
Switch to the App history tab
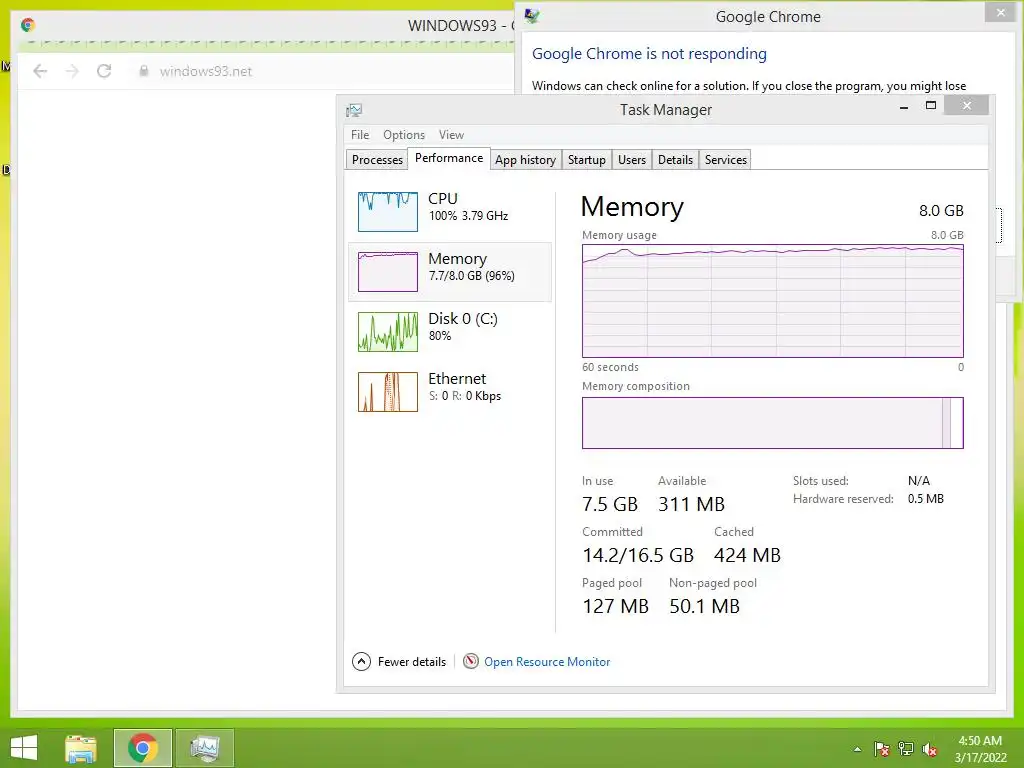point(525,160)
